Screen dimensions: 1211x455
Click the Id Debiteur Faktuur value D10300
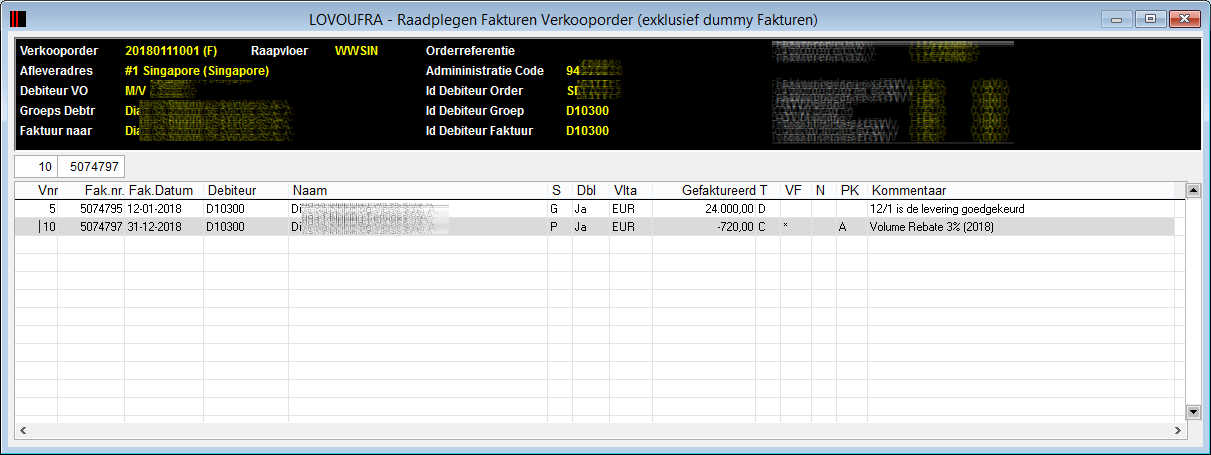588,131
